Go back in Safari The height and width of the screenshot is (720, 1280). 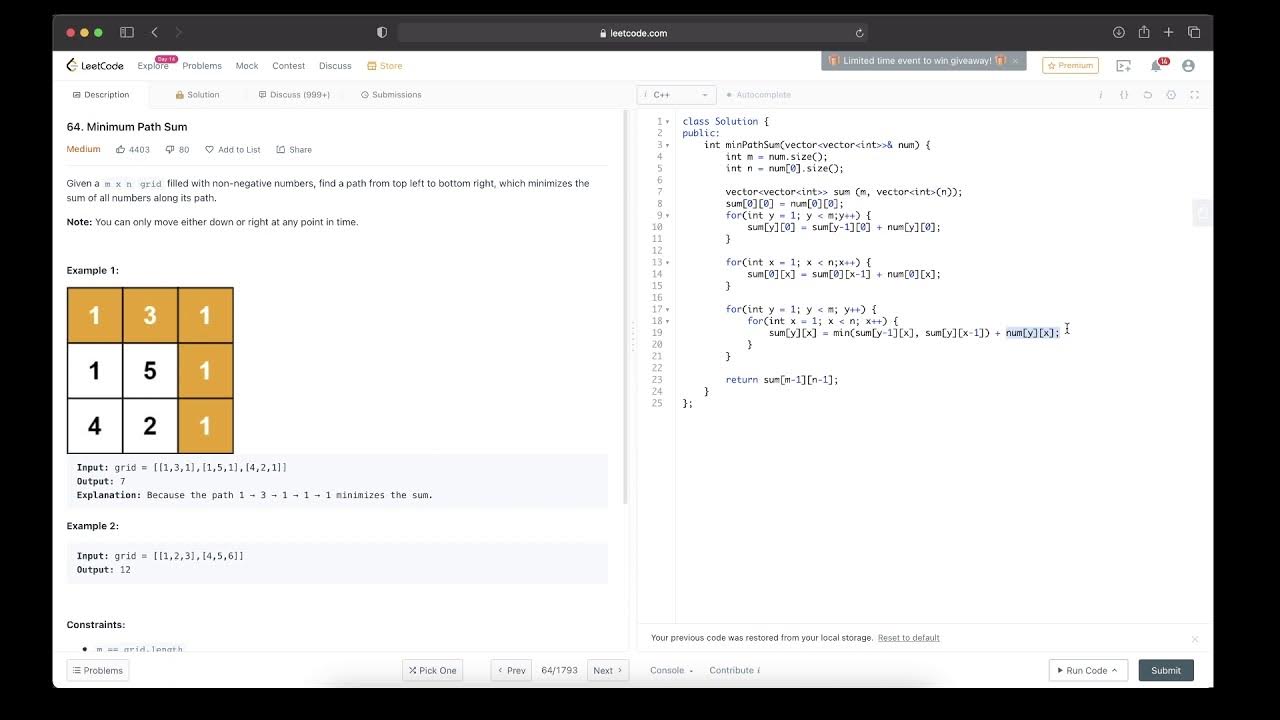(154, 33)
